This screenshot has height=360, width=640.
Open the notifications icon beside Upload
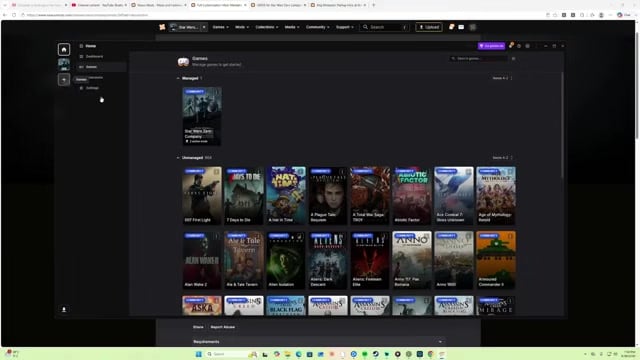[x=451, y=27]
